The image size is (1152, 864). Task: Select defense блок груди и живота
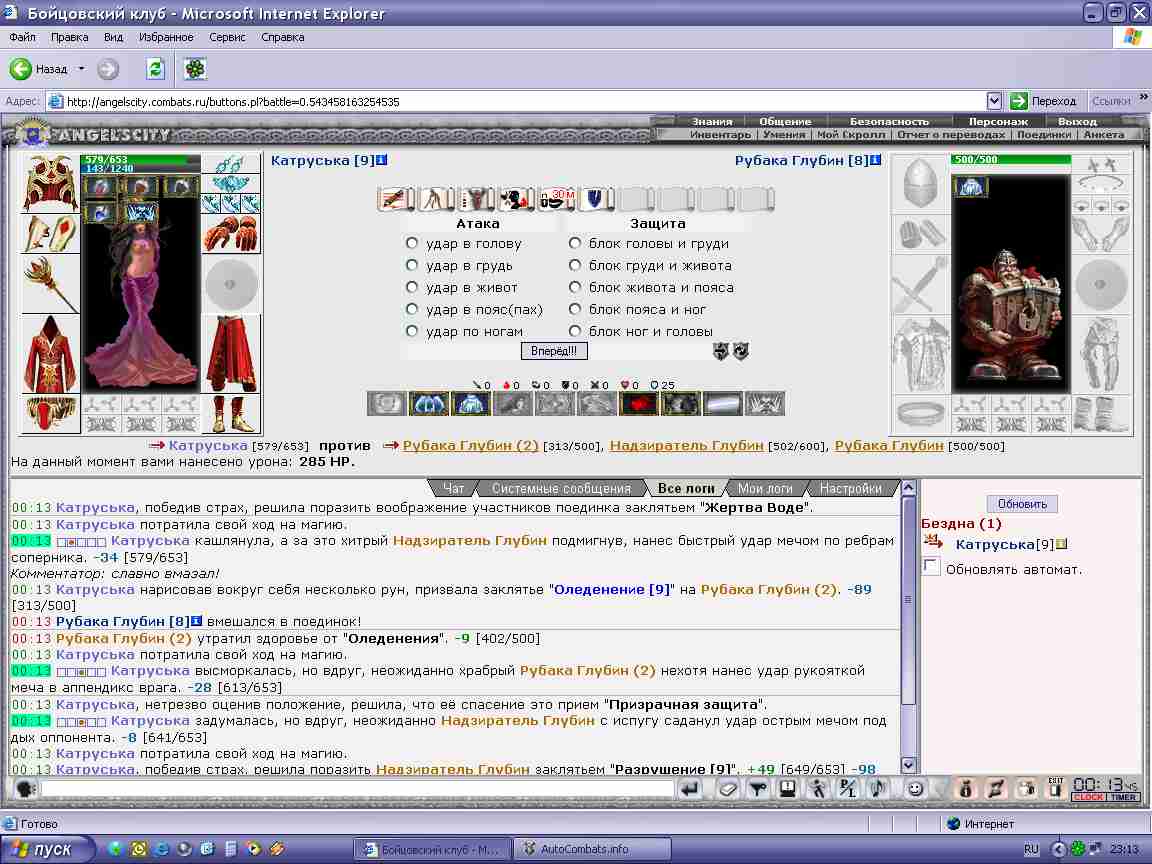(x=575, y=265)
